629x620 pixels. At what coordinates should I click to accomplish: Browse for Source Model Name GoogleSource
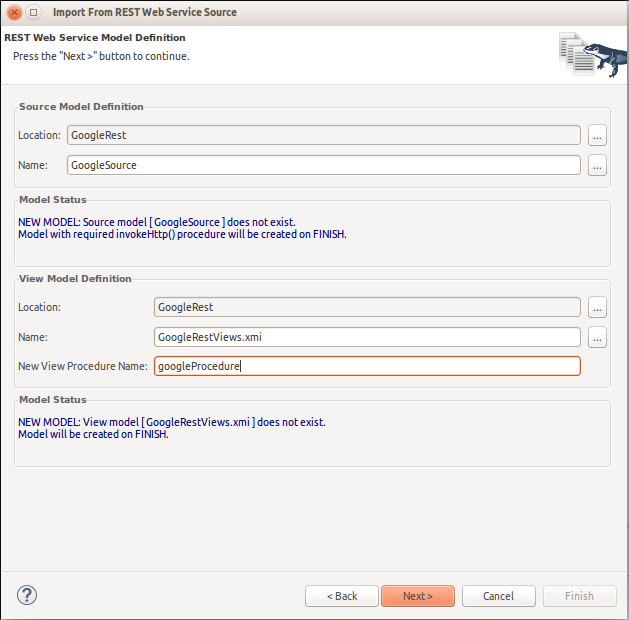[597, 165]
